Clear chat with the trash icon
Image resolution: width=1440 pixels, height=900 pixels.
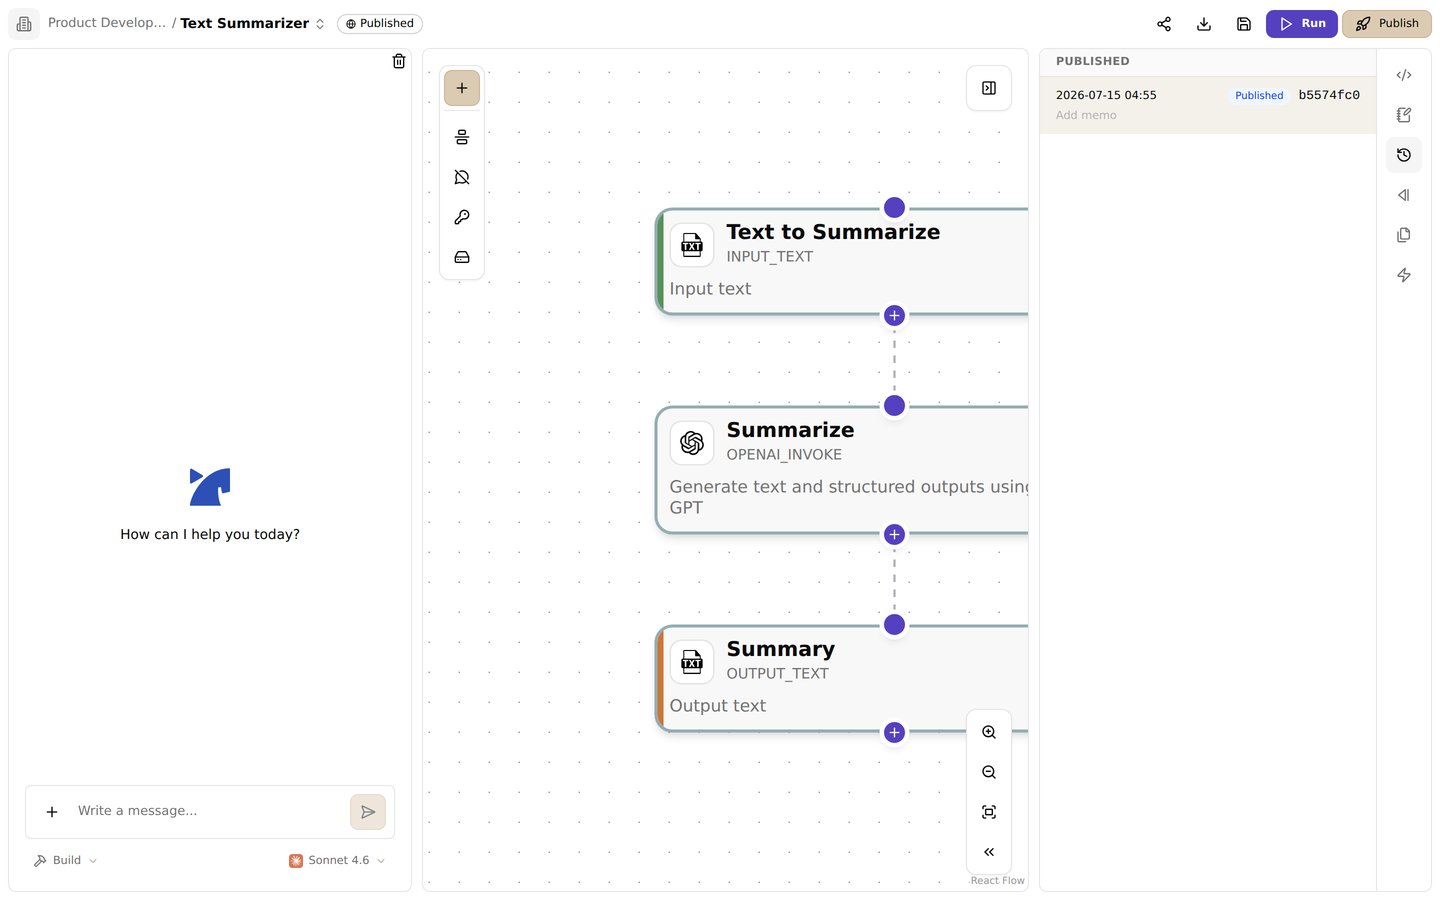[399, 61]
